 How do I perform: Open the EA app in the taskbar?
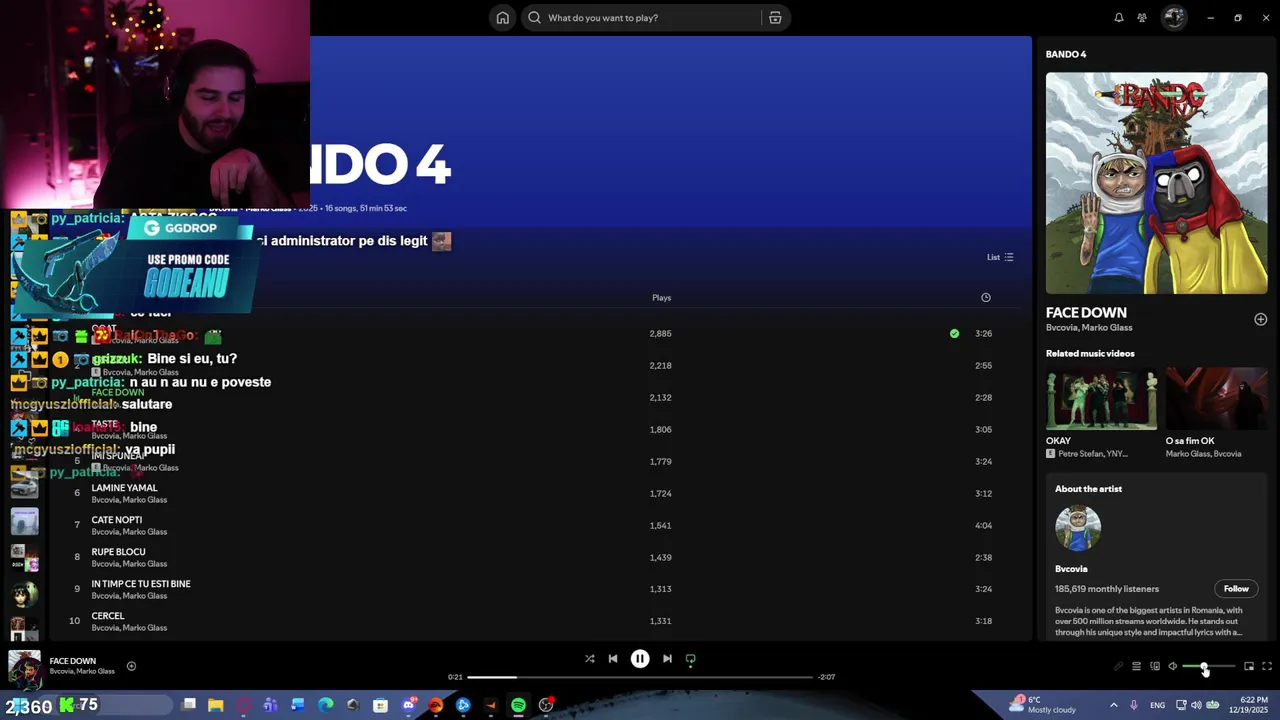click(x=435, y=705)
